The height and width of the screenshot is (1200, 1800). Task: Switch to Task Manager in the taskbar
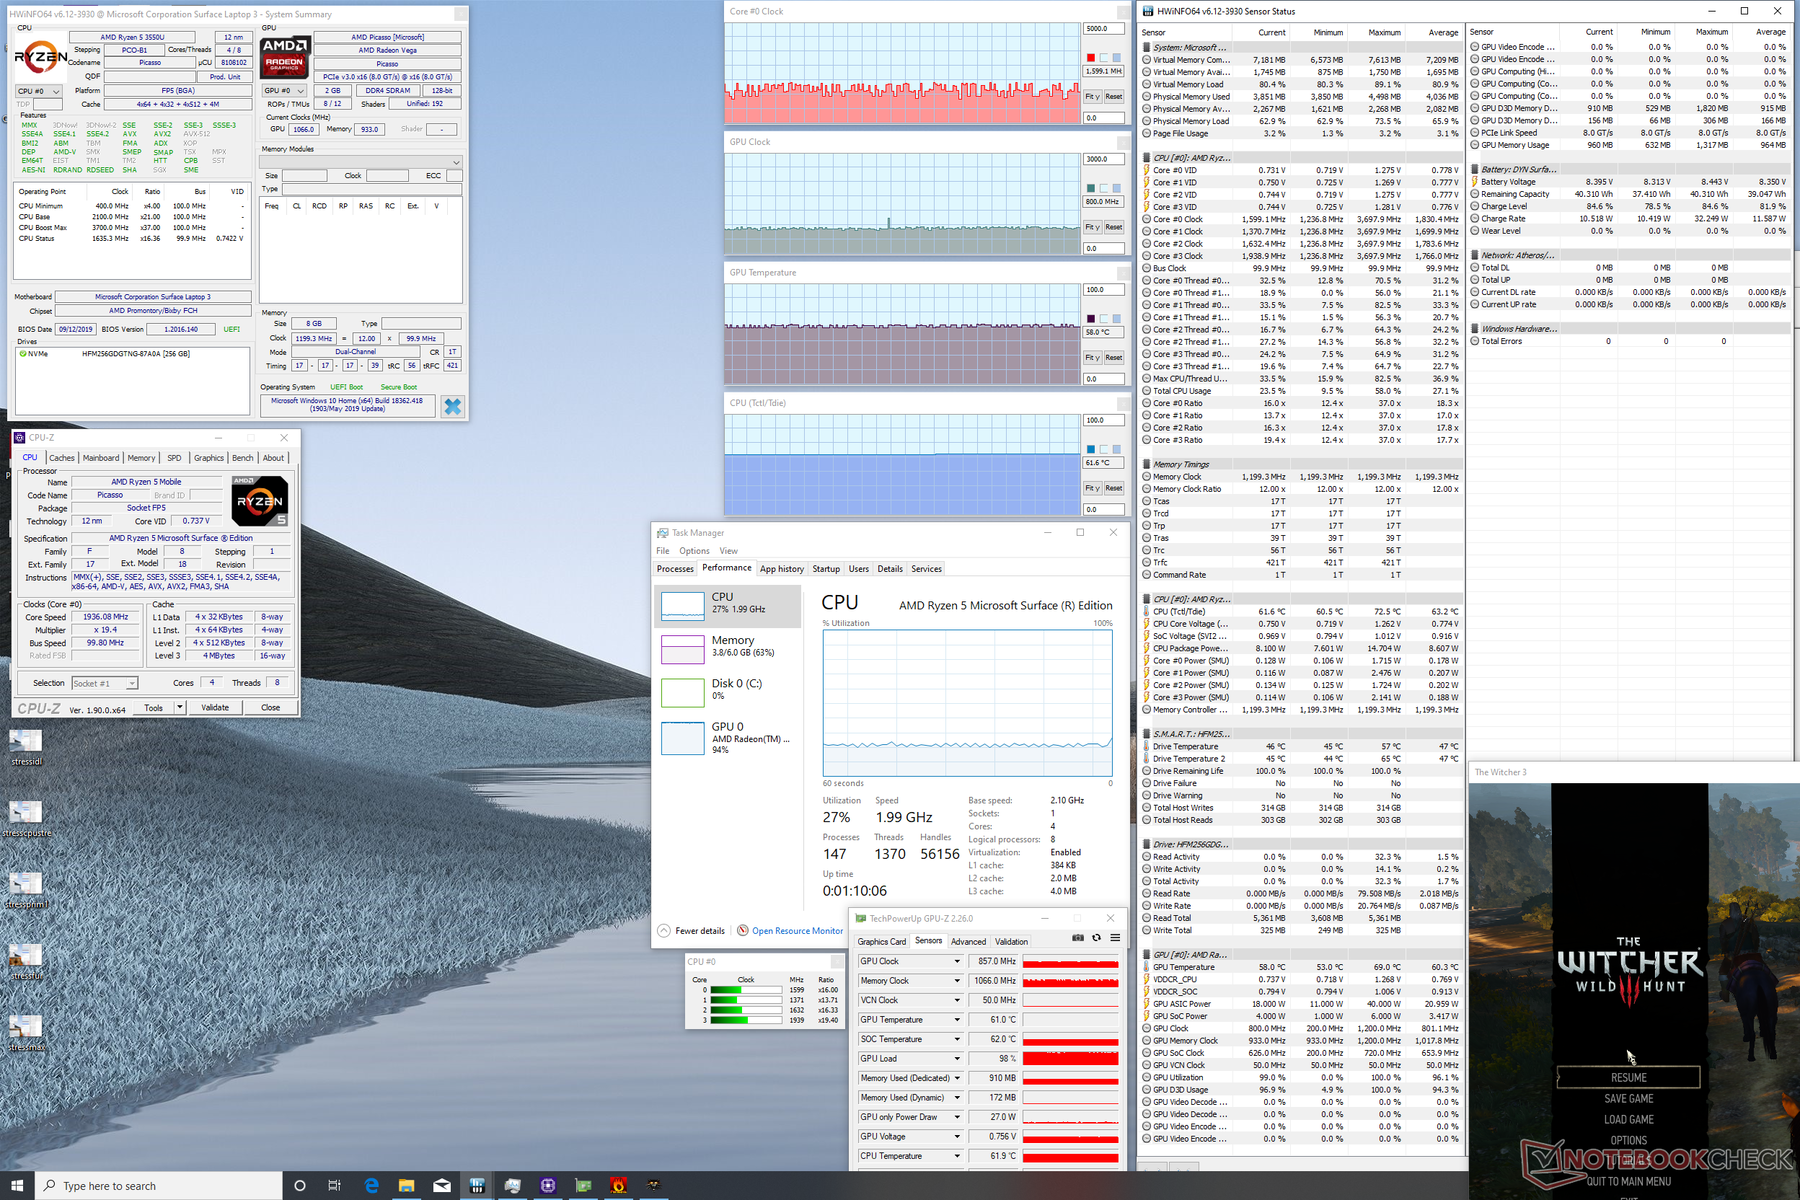coord(512,1186)
